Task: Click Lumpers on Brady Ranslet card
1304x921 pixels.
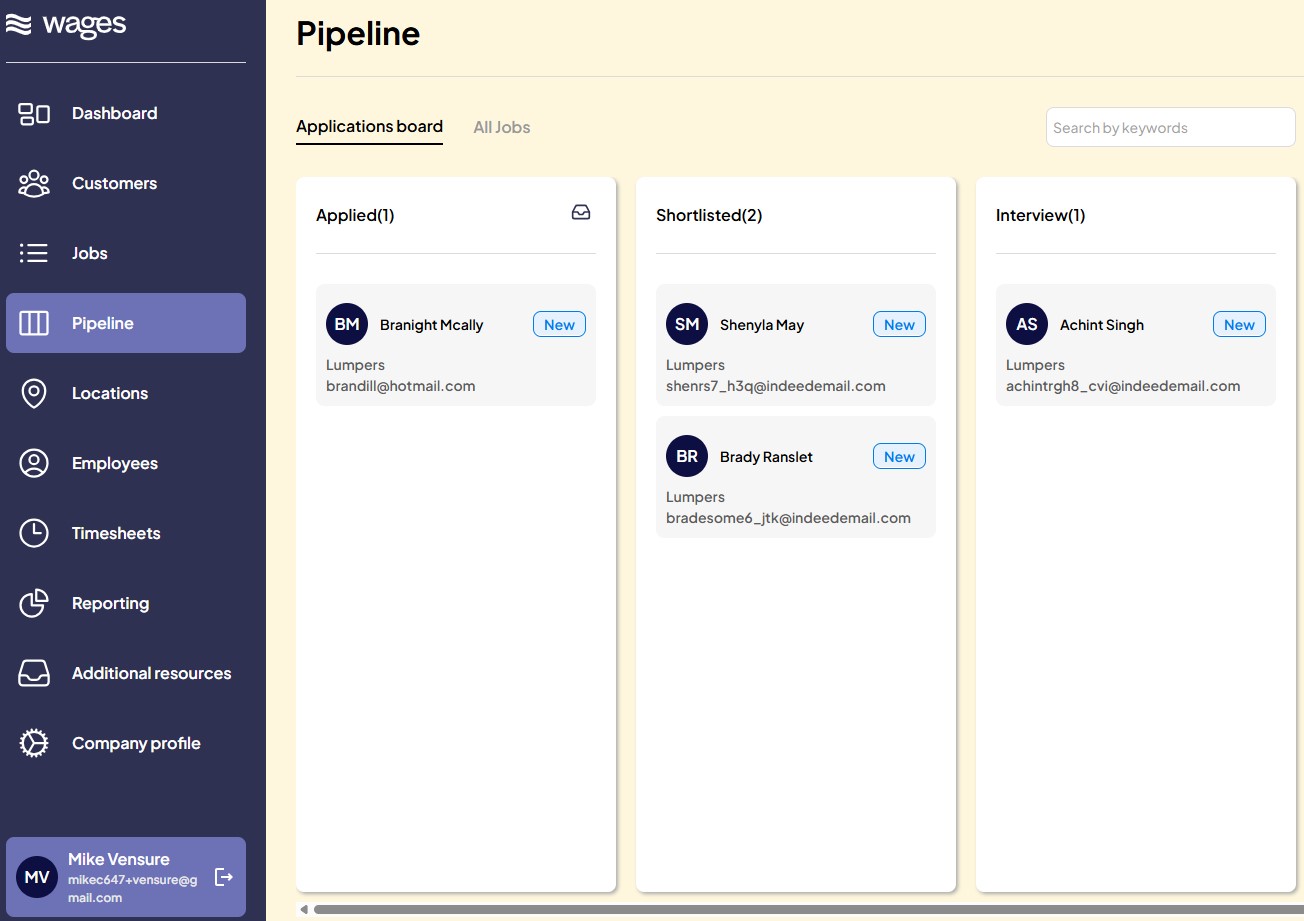Action: [x=695, y=497]
